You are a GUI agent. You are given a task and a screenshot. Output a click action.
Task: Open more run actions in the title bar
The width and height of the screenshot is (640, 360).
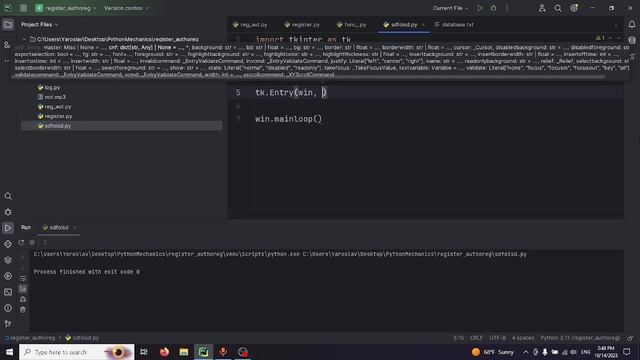507,8
